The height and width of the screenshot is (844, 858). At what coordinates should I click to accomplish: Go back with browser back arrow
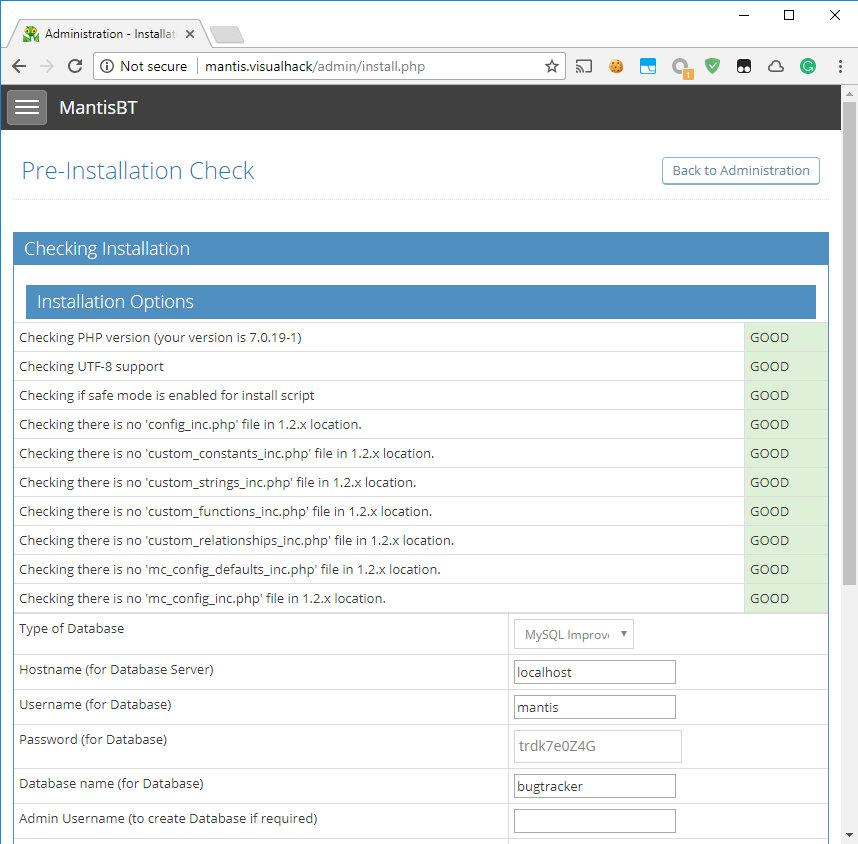(x=19, y=66)
